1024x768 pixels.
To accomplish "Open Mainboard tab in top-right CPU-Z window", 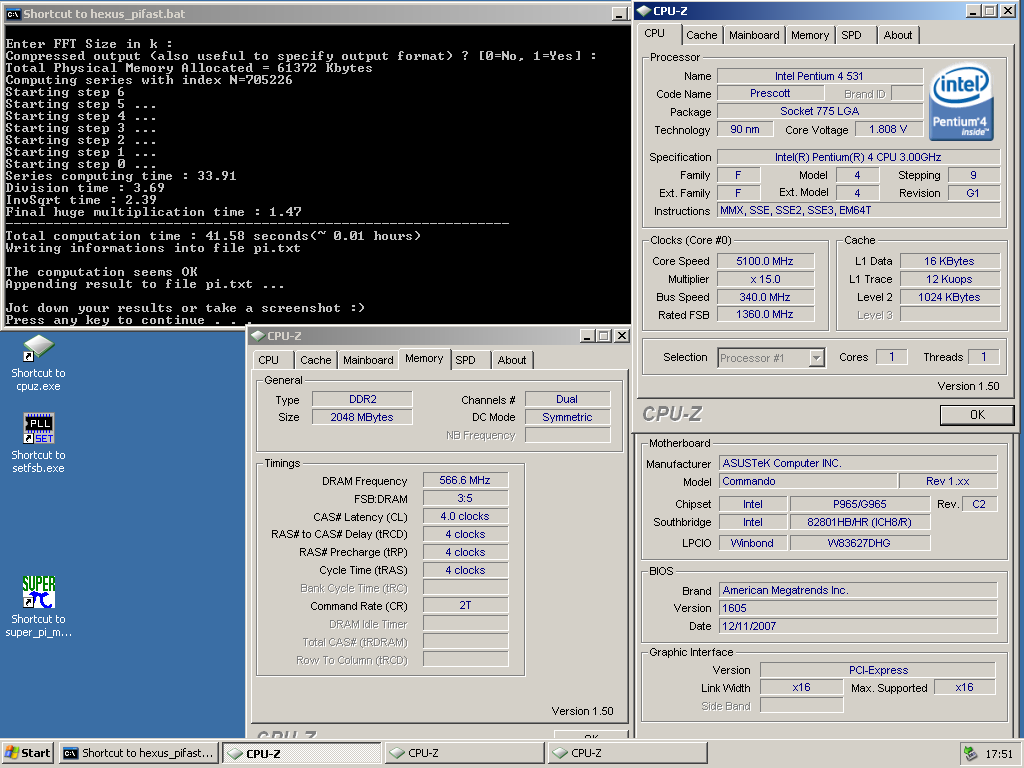I will click(x=754, y=35).
